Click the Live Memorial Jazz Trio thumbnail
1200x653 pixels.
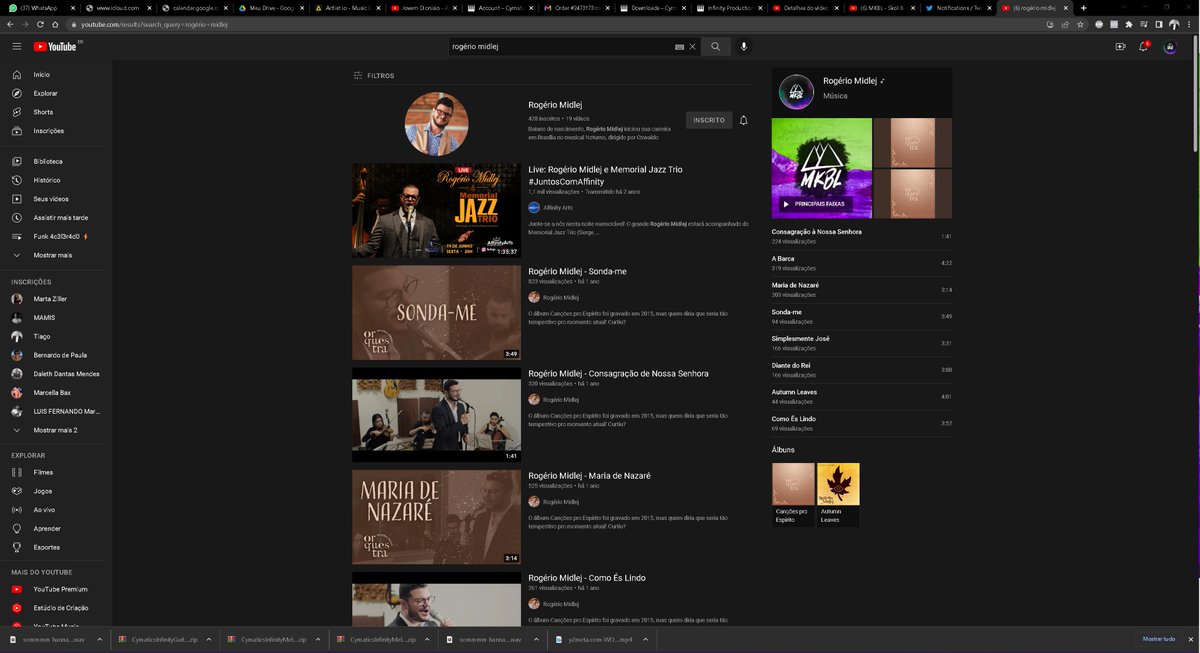(x=436, y=210)
